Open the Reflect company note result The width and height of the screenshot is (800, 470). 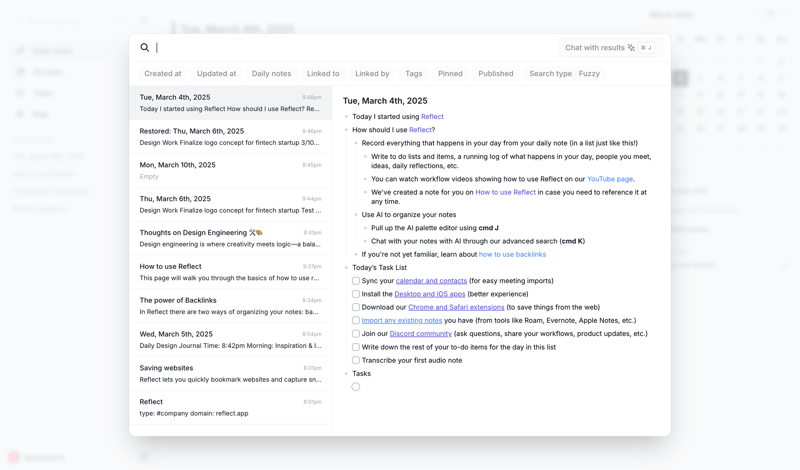[x=231, y=407]
